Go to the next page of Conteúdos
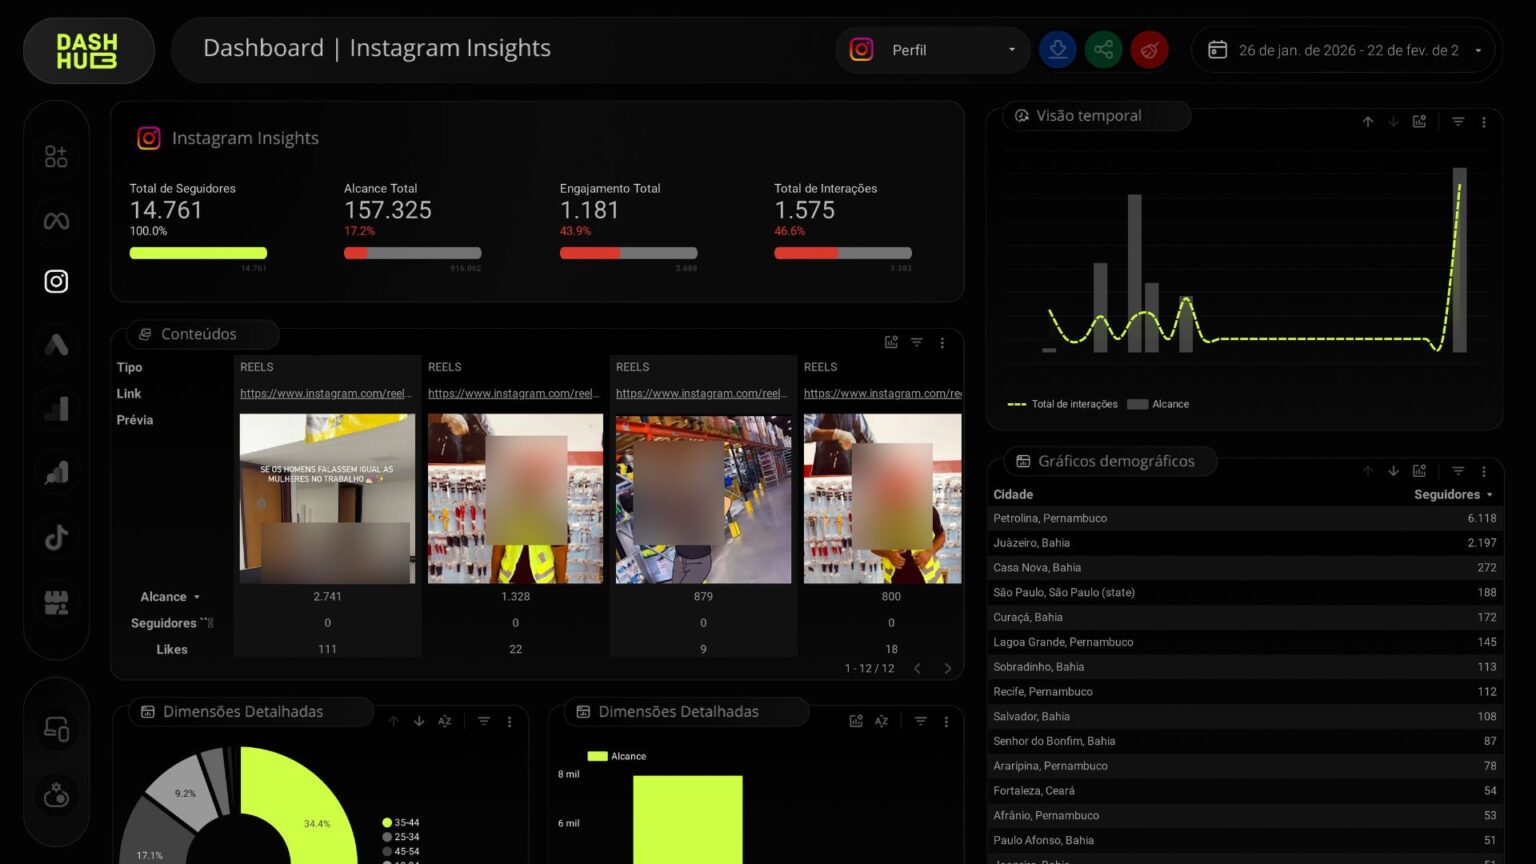The width and height of the screenshot is (1536, 864). click(x=948, y=668)
